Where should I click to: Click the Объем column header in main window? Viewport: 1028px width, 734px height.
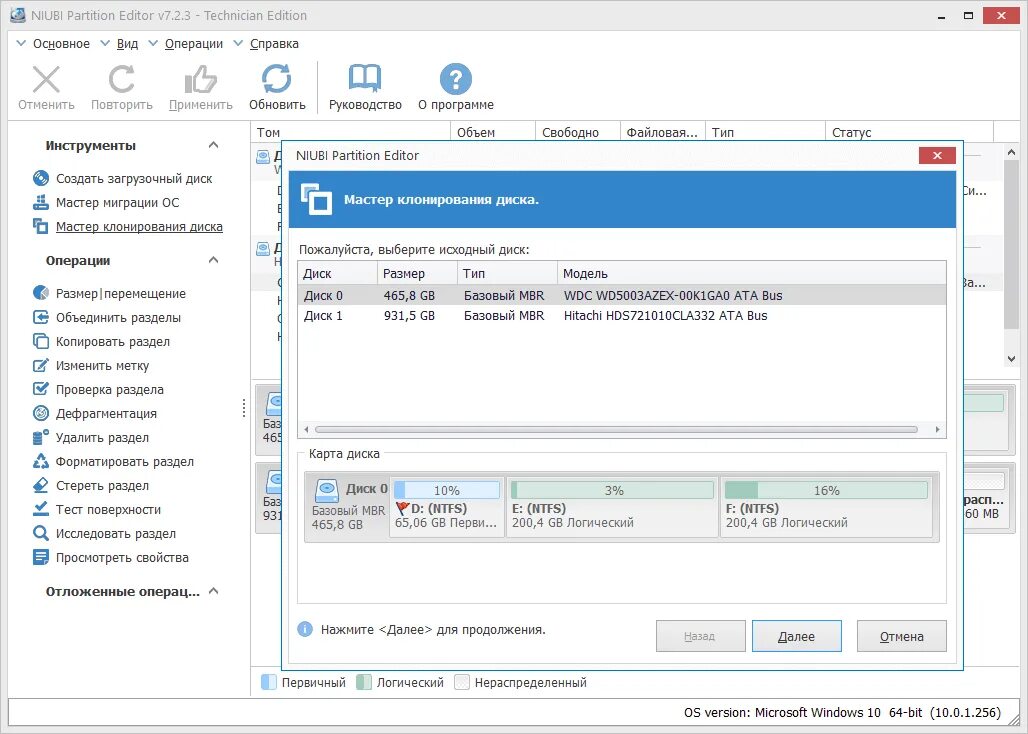click(493, 132)
